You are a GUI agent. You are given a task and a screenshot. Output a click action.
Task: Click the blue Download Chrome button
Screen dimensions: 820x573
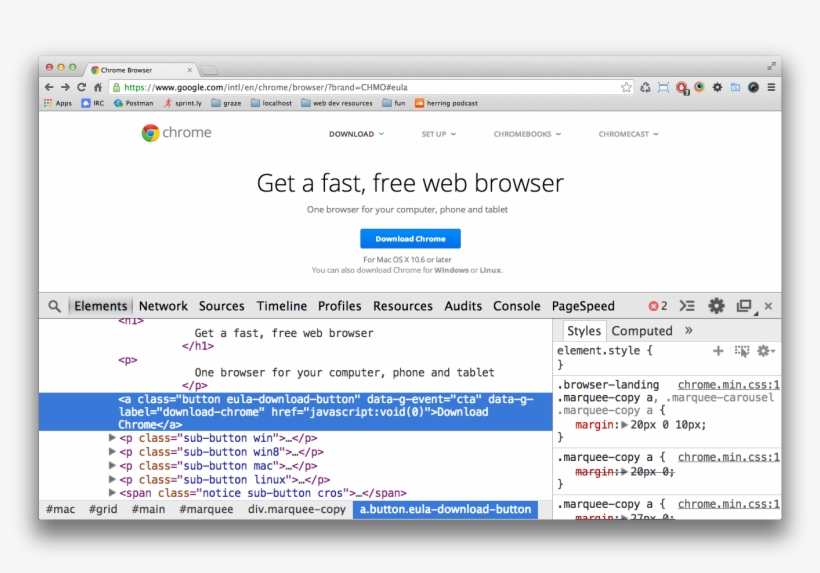(x=410, y=239)
